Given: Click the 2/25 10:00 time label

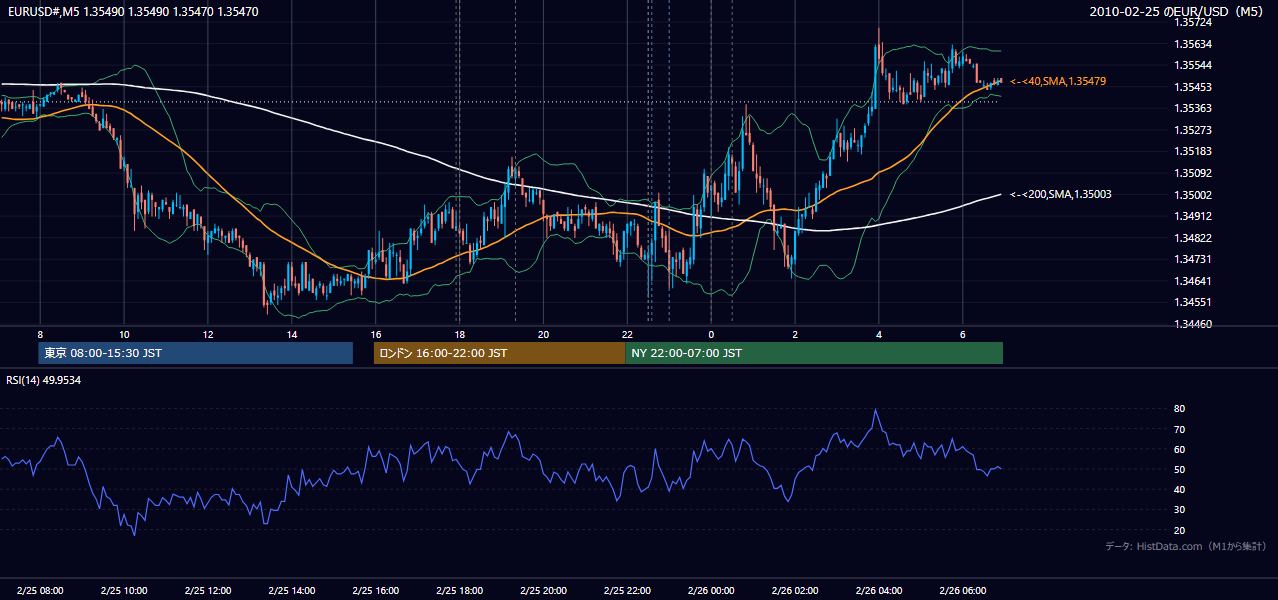Looking at the screenshot, I should pyautogui.click(x=124, y=591).
